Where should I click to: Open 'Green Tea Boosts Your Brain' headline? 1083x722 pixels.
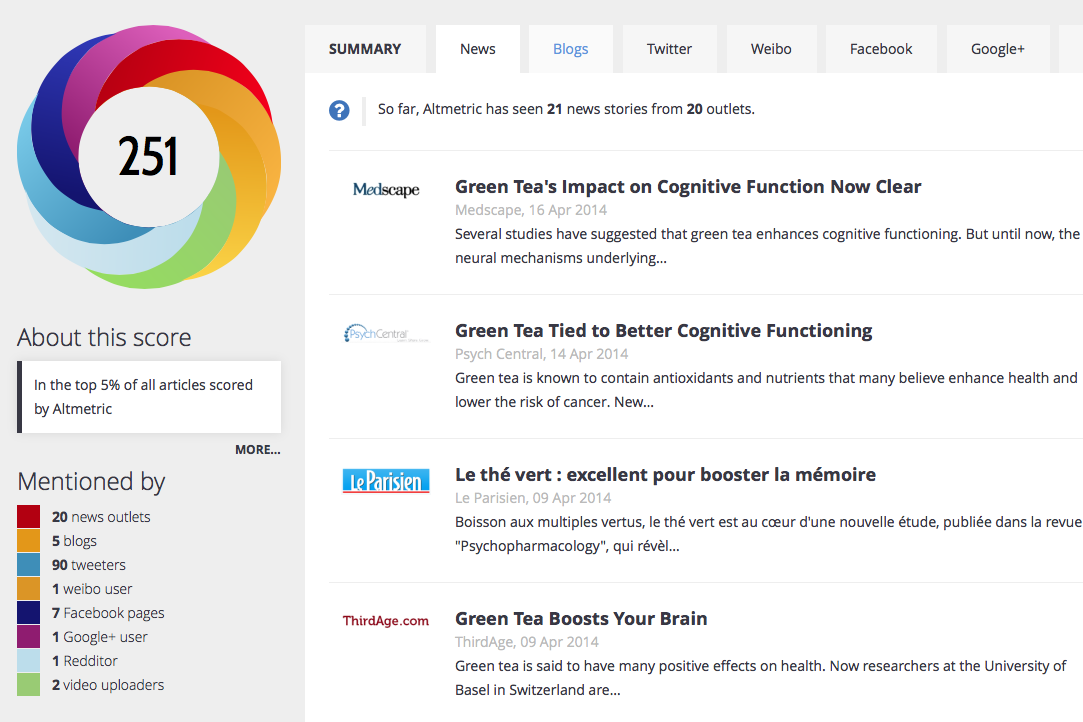[581, 619]
